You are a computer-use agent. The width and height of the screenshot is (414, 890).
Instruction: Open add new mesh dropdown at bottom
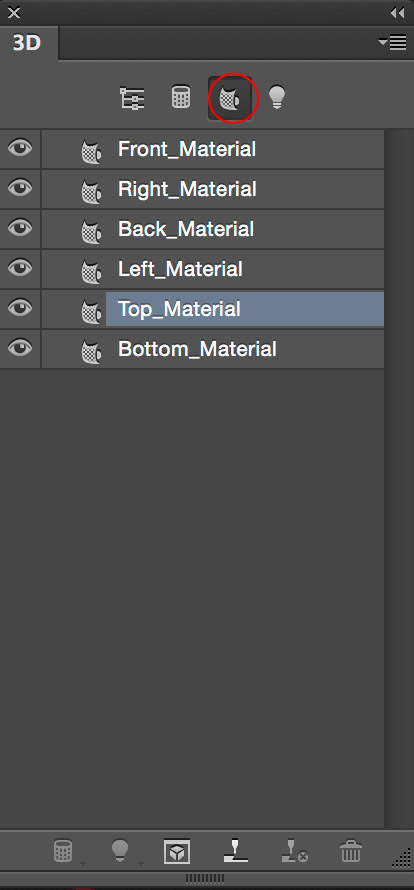67,852
